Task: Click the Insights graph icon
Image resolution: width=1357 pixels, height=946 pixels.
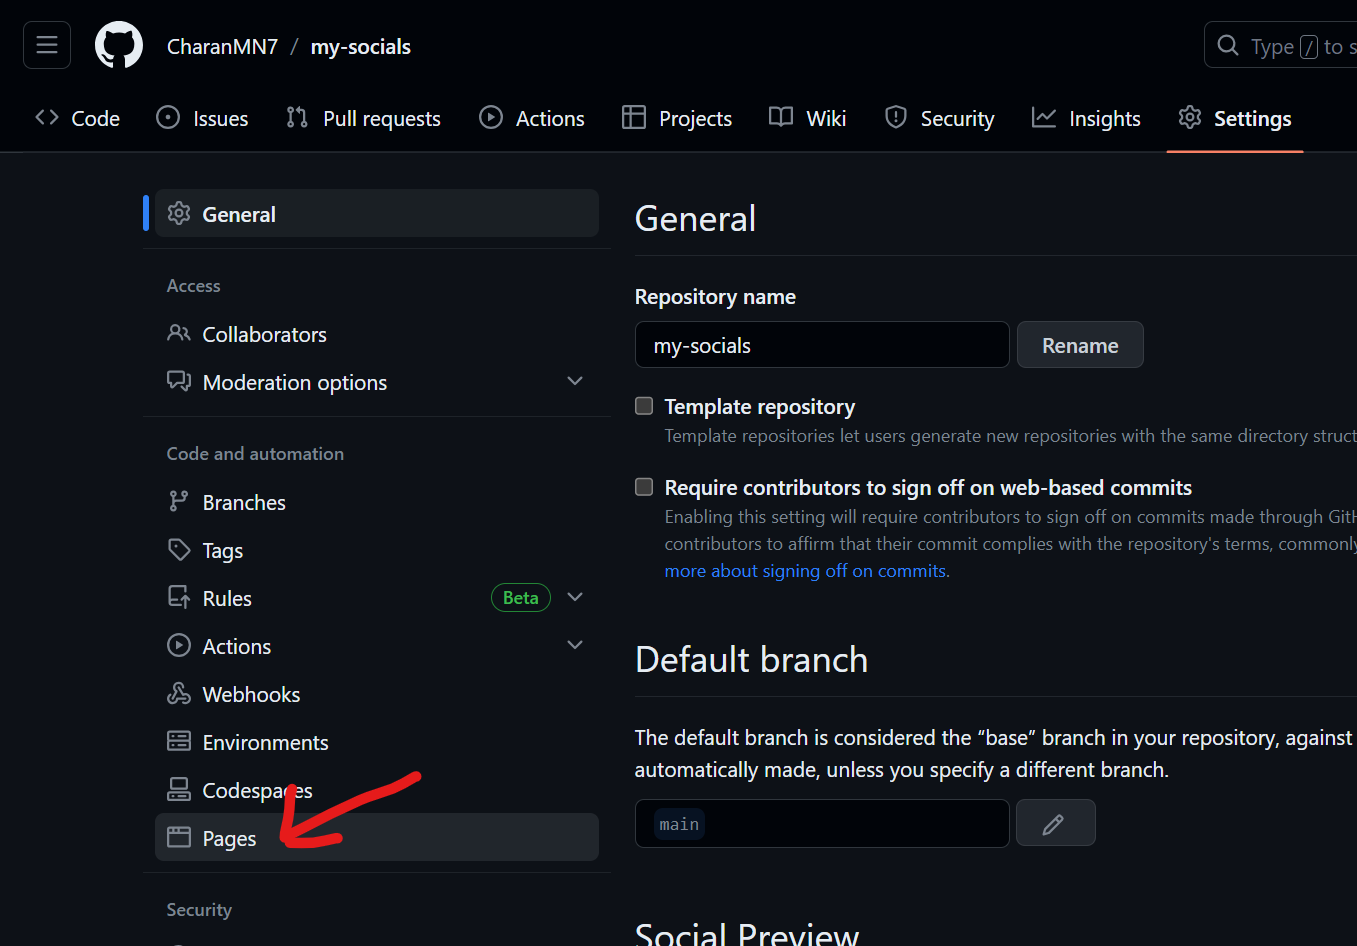Action: click(1044, 117)
